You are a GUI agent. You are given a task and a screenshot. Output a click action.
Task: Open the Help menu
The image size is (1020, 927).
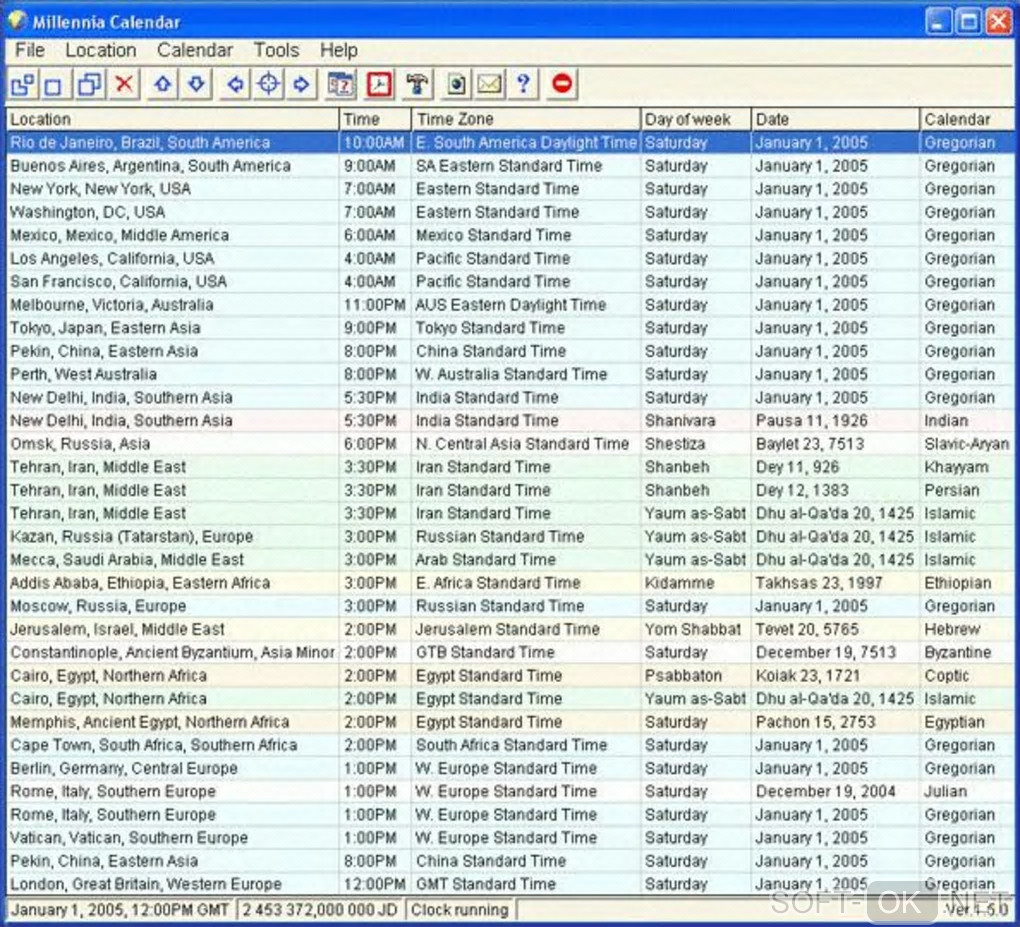point(338,50)
